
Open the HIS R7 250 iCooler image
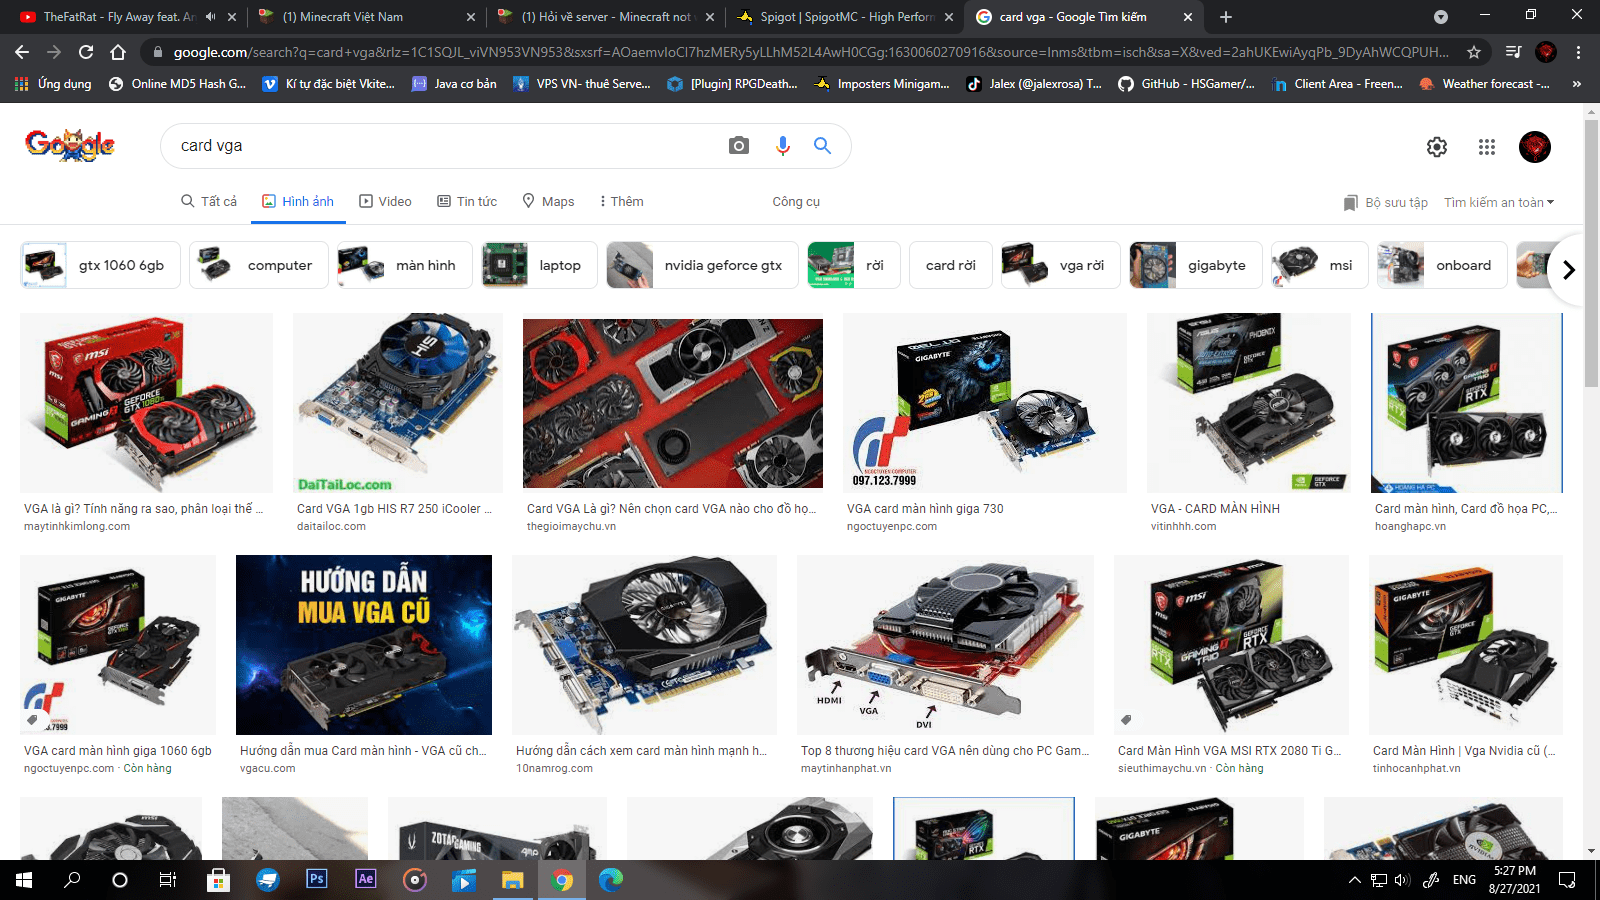398,403
